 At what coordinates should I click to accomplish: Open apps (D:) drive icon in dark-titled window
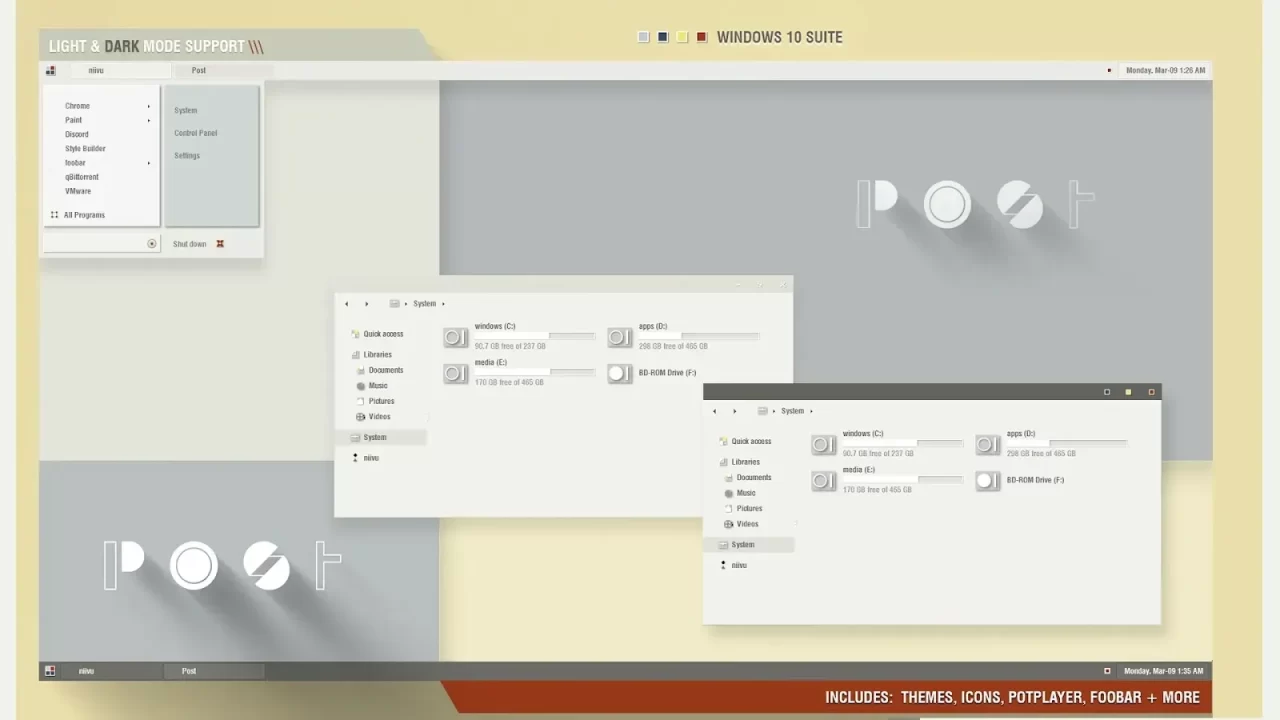(x=988, y=445)
